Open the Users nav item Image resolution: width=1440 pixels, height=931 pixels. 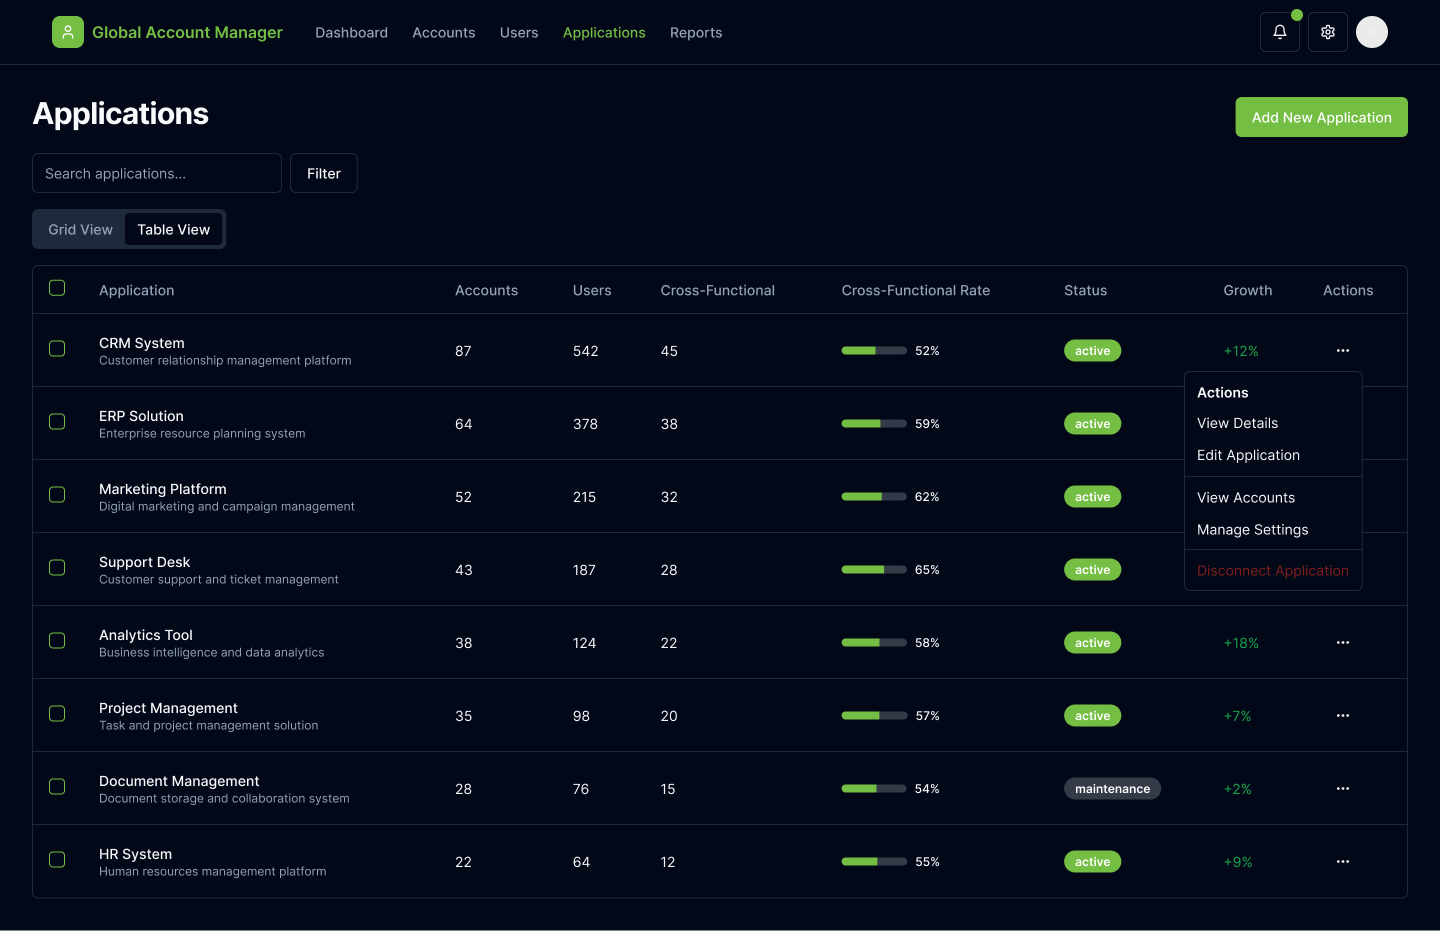coord(519,33)
